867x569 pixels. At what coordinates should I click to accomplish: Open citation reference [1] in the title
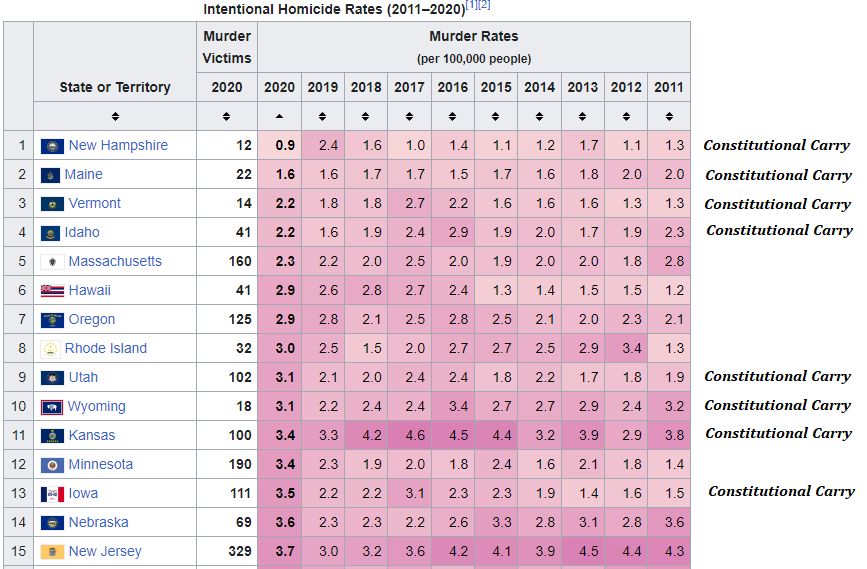point(472,5)
